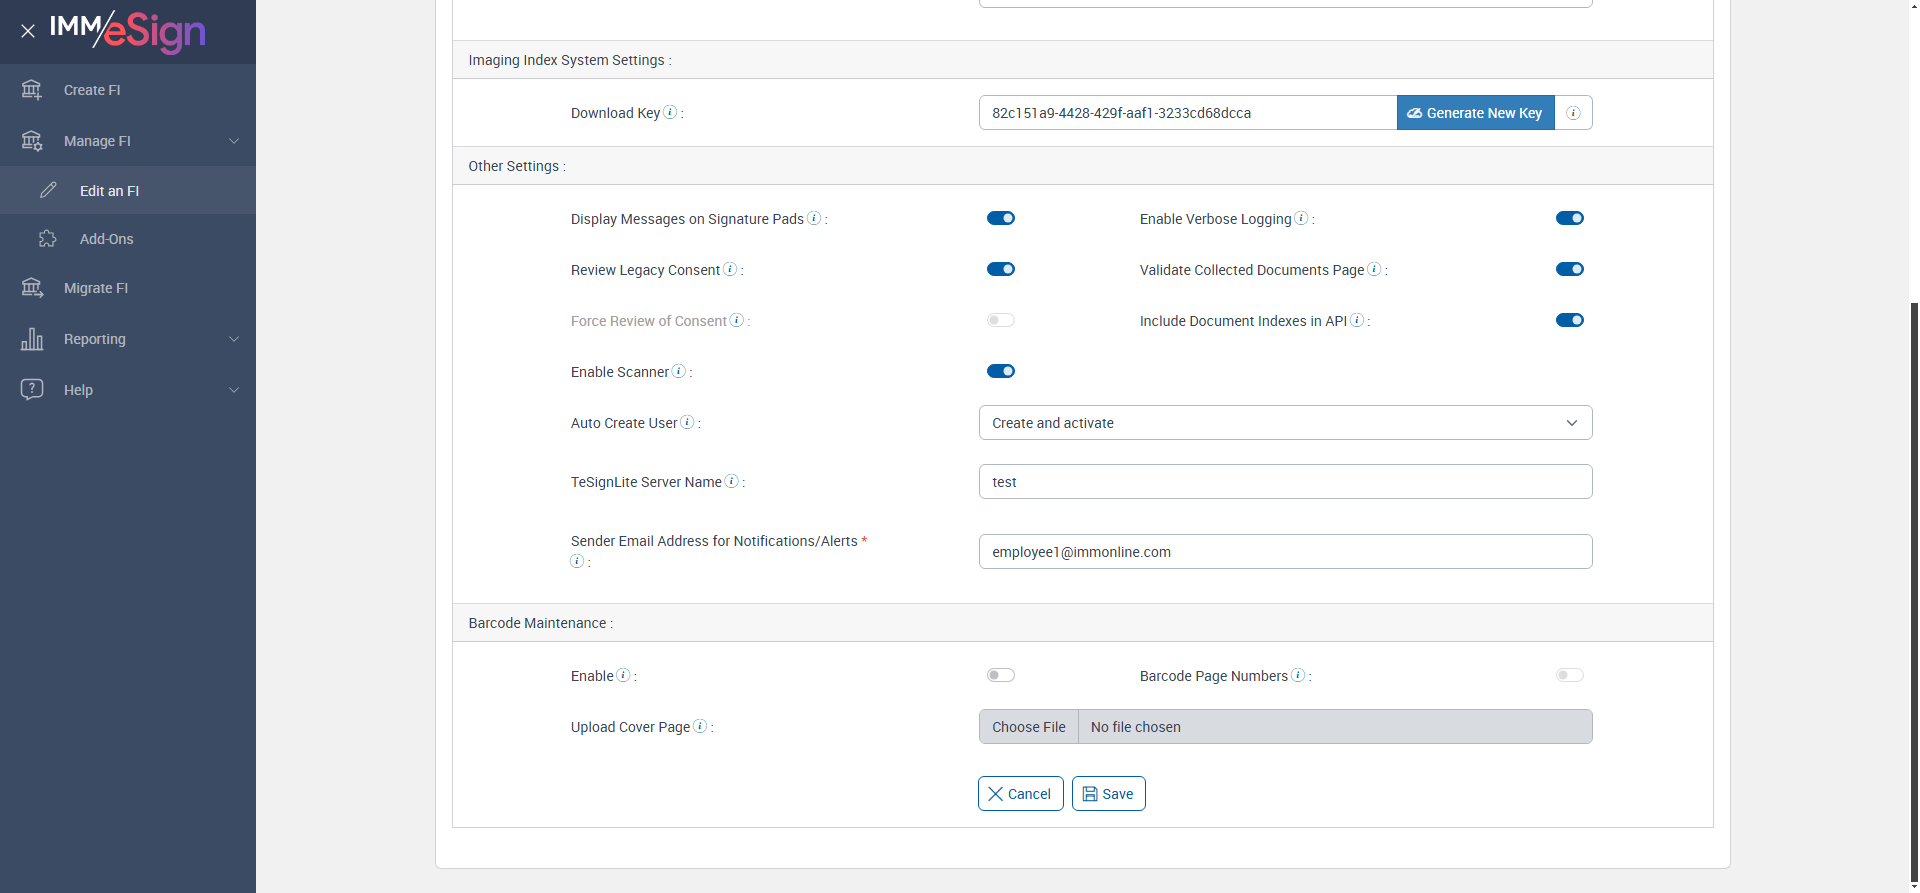Open Add-Ons in the sidebar

point(106,239)
